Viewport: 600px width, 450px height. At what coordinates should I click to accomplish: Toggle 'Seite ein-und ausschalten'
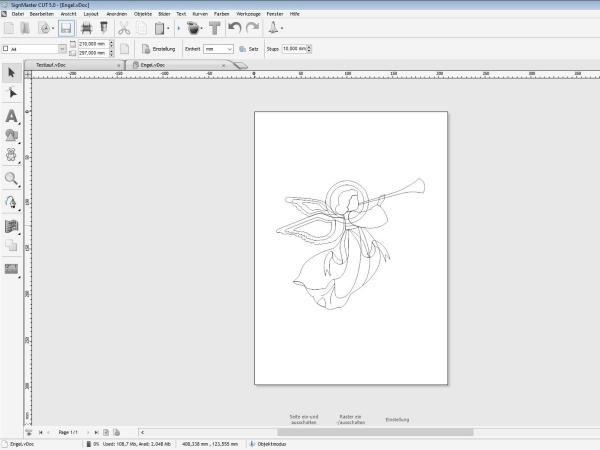tap(304, 419)
